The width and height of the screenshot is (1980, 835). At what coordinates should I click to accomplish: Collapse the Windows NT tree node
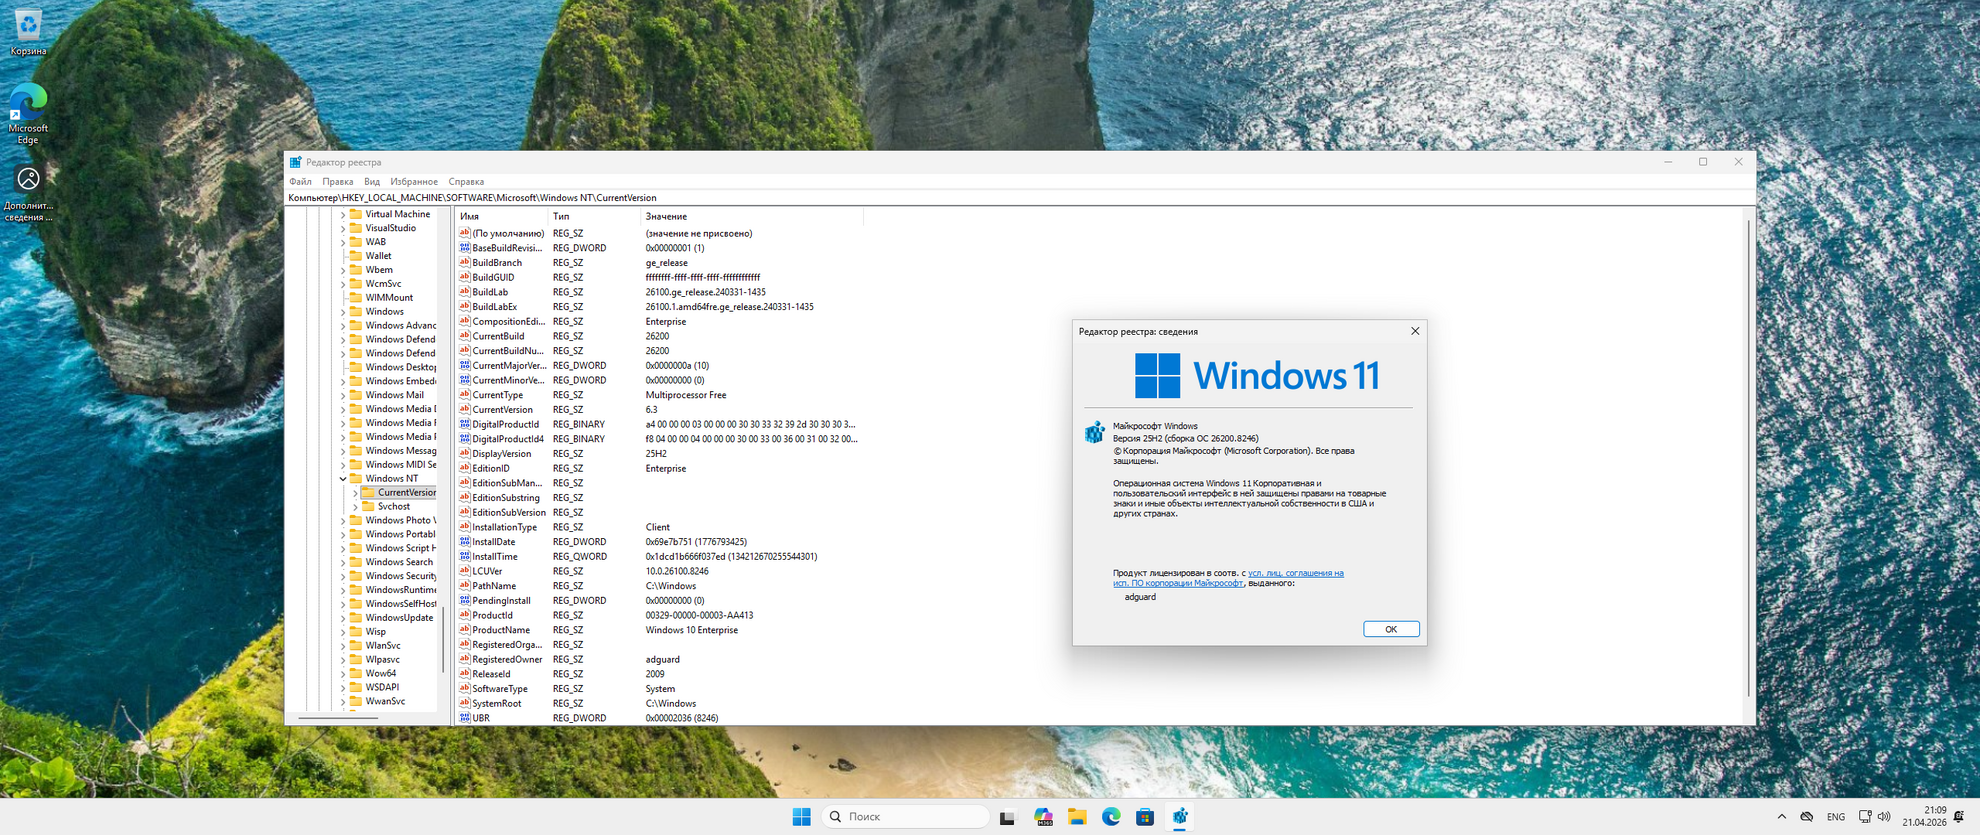(x=343, y=479)
